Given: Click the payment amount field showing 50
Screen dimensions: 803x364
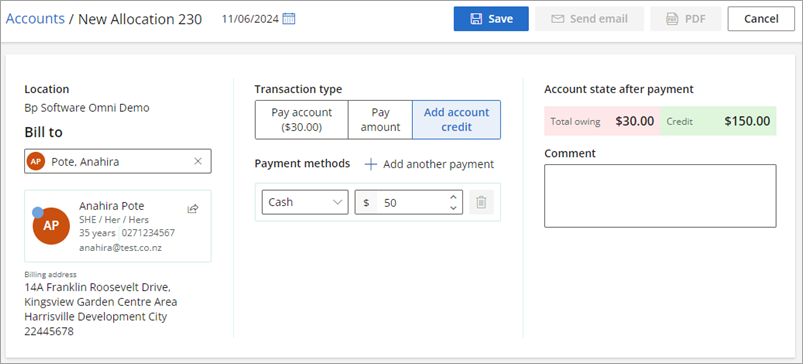Looking at the screenshot, I should (x=409, y=202).
